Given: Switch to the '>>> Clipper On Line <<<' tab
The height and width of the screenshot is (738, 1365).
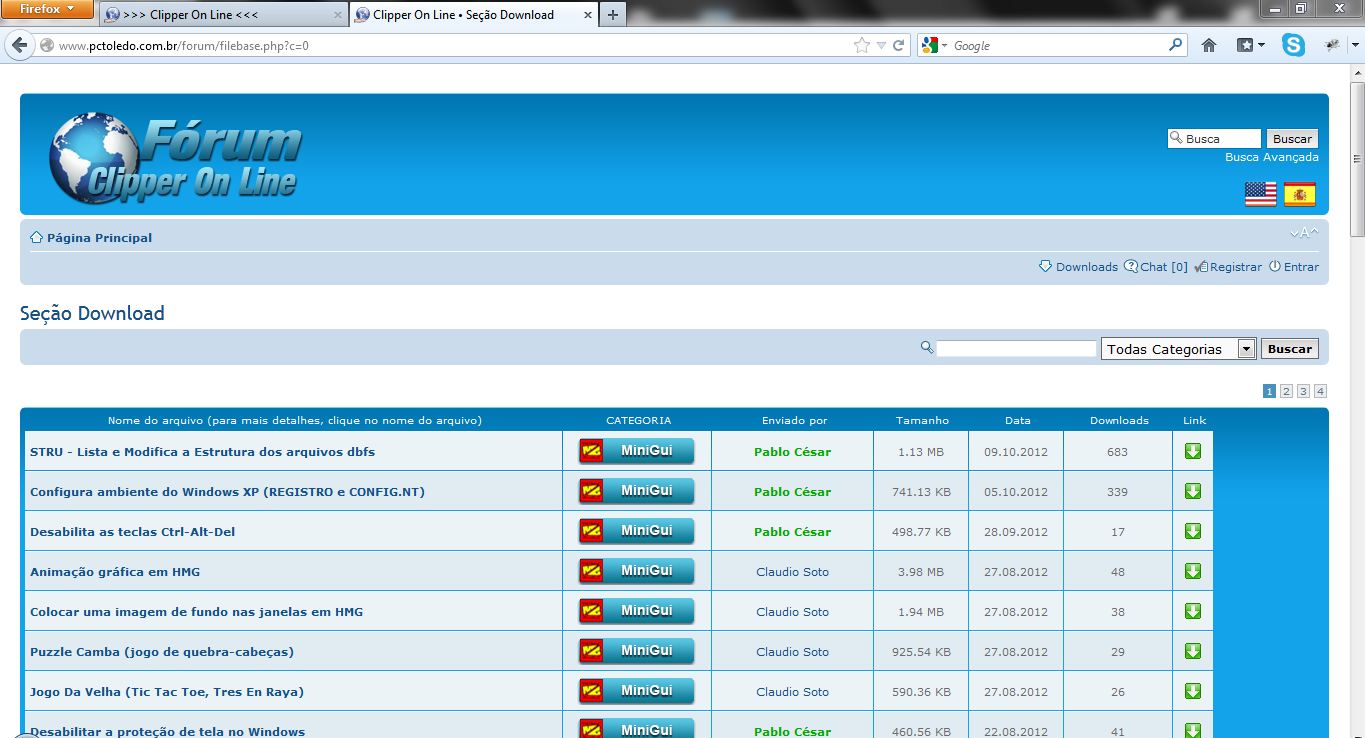Looking at the screenshot, I should (222, 15).
